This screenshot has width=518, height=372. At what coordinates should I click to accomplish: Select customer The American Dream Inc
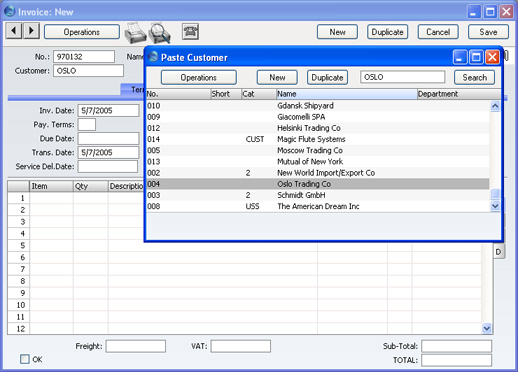(x=318, y=206)
